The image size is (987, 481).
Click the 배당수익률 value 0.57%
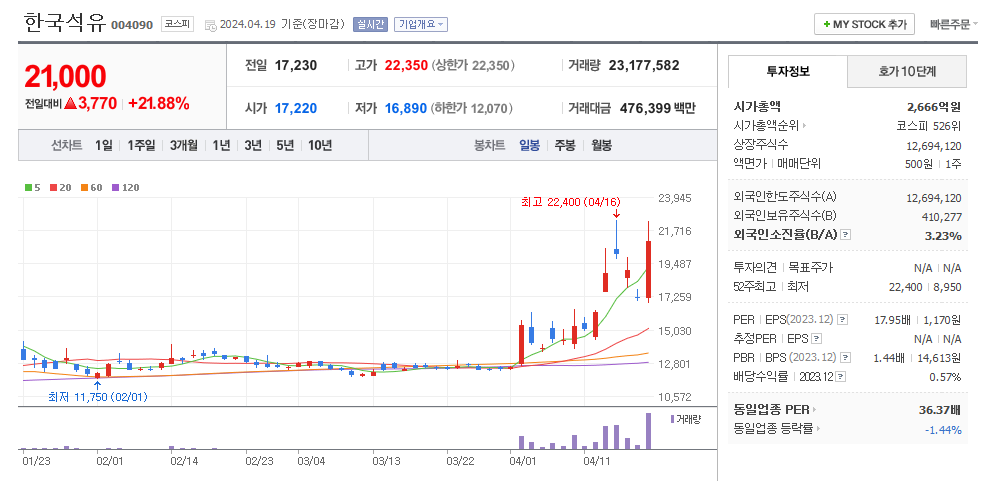click(945, 377)
